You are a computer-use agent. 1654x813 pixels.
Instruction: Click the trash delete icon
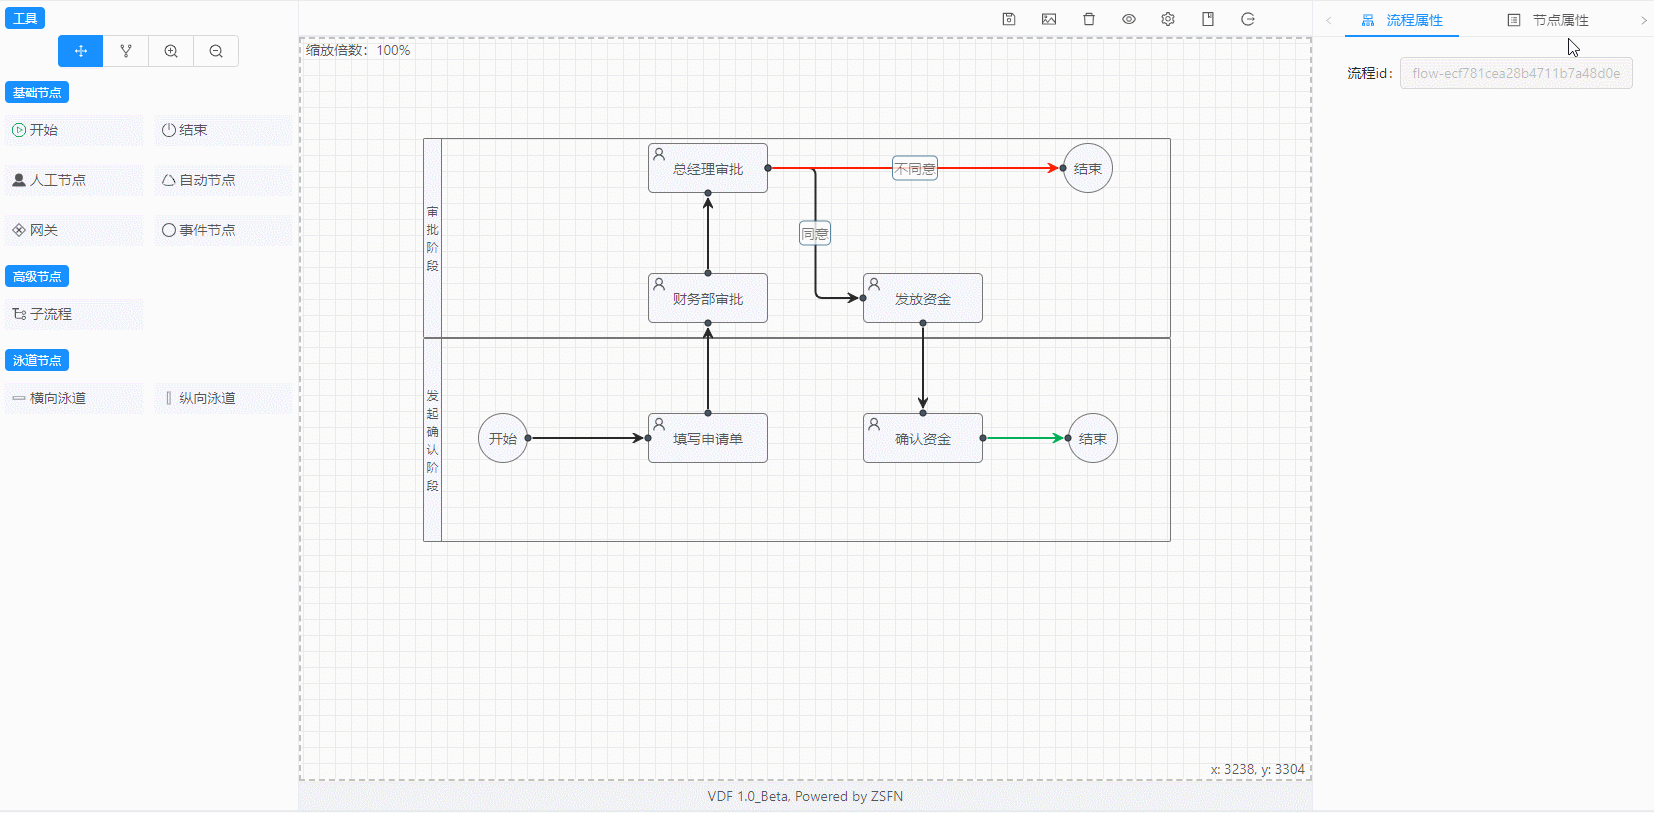pyautogui.click(x=1089, y=19)
